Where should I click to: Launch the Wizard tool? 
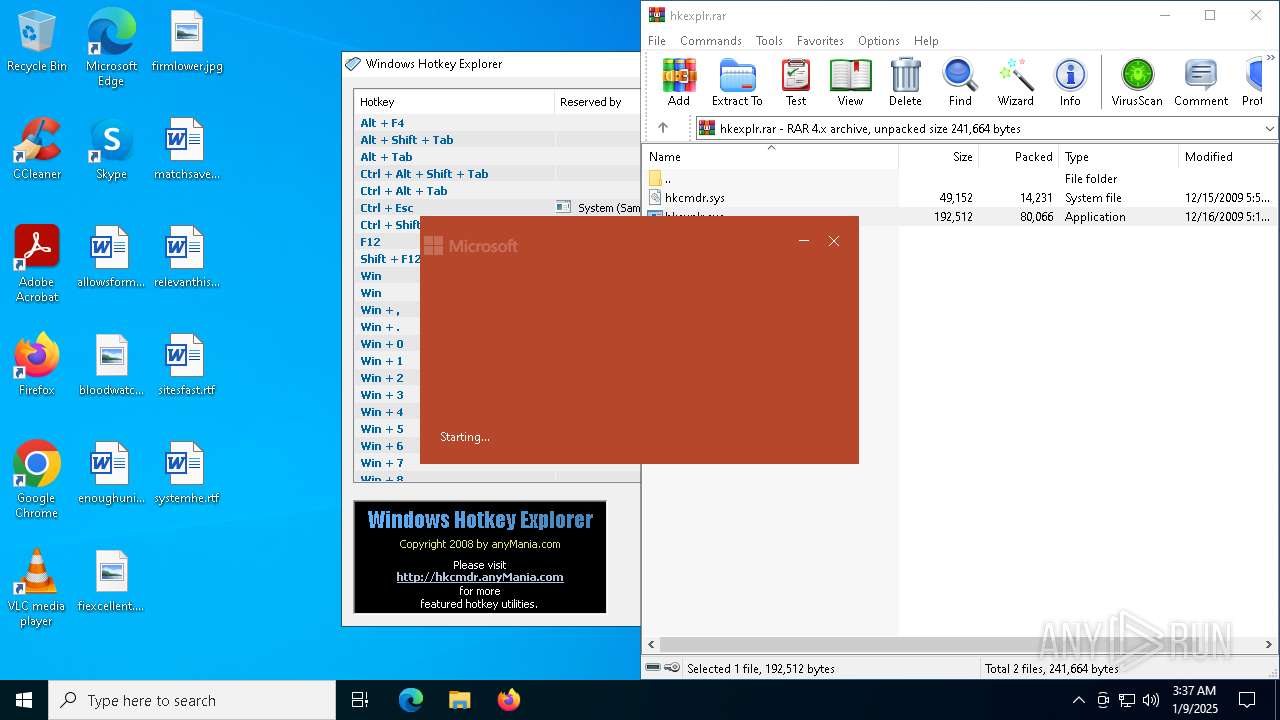(1015, 82)
